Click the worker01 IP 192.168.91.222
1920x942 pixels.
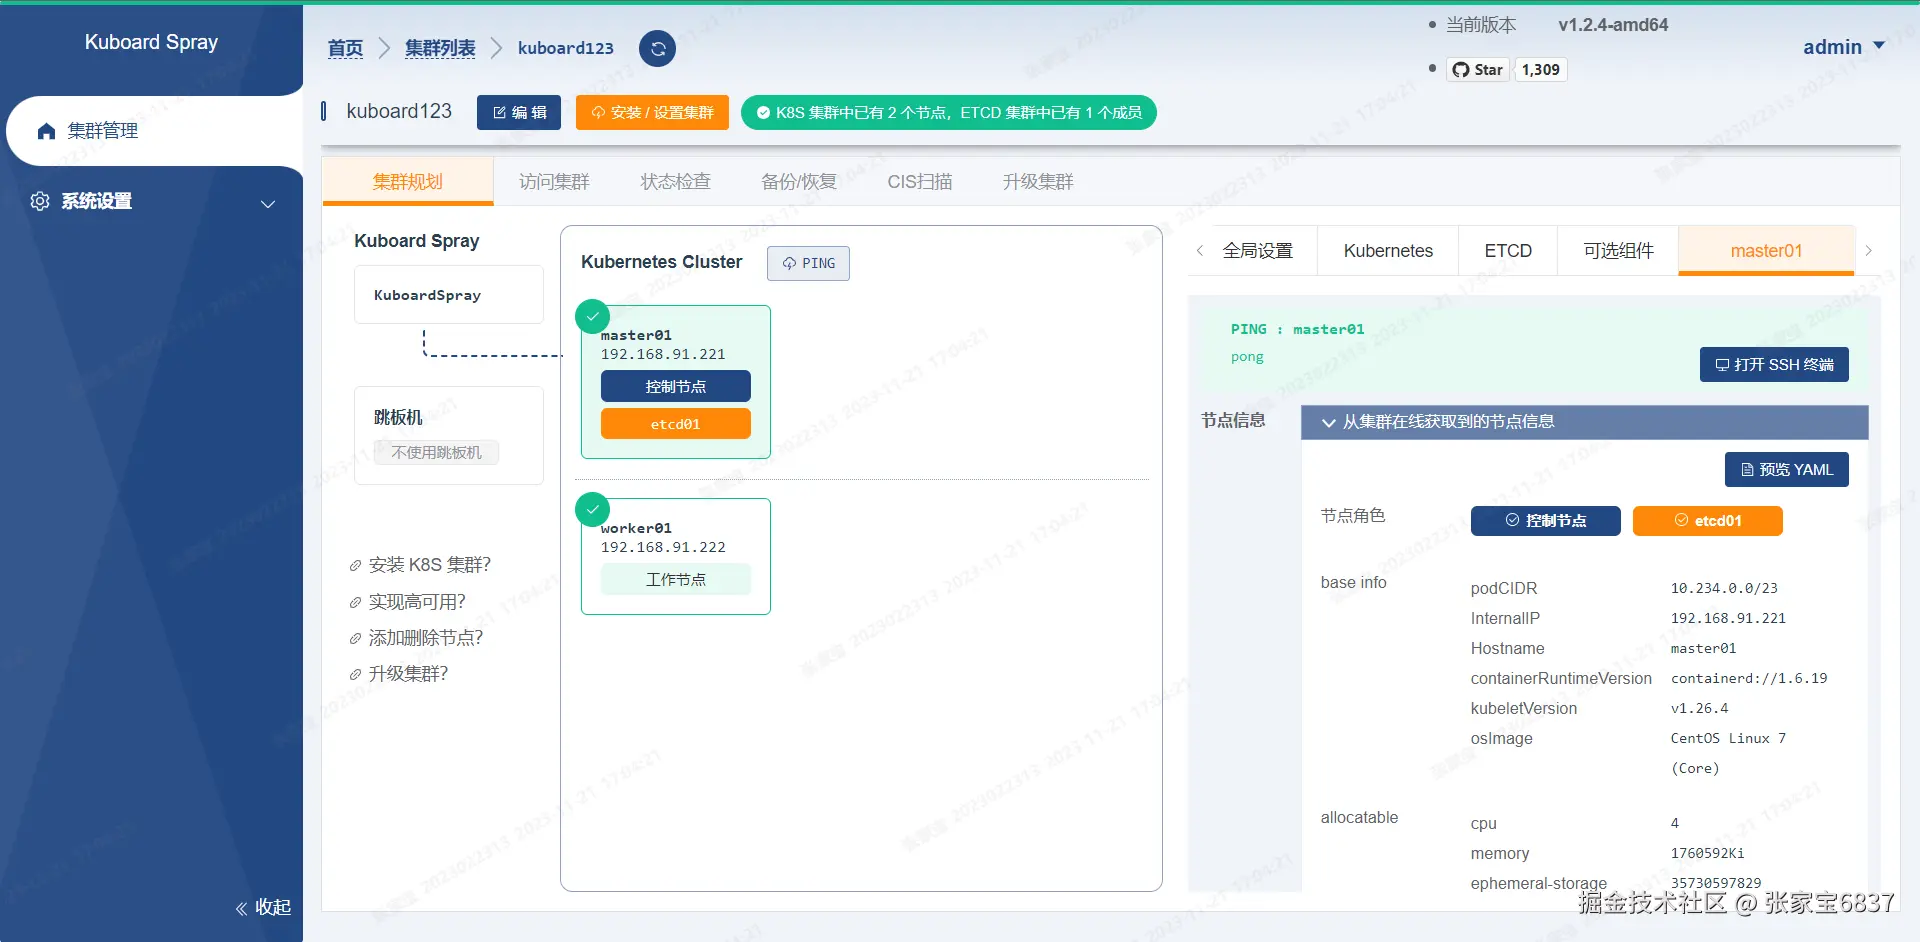pyautogui.click(x=663, y=547)
